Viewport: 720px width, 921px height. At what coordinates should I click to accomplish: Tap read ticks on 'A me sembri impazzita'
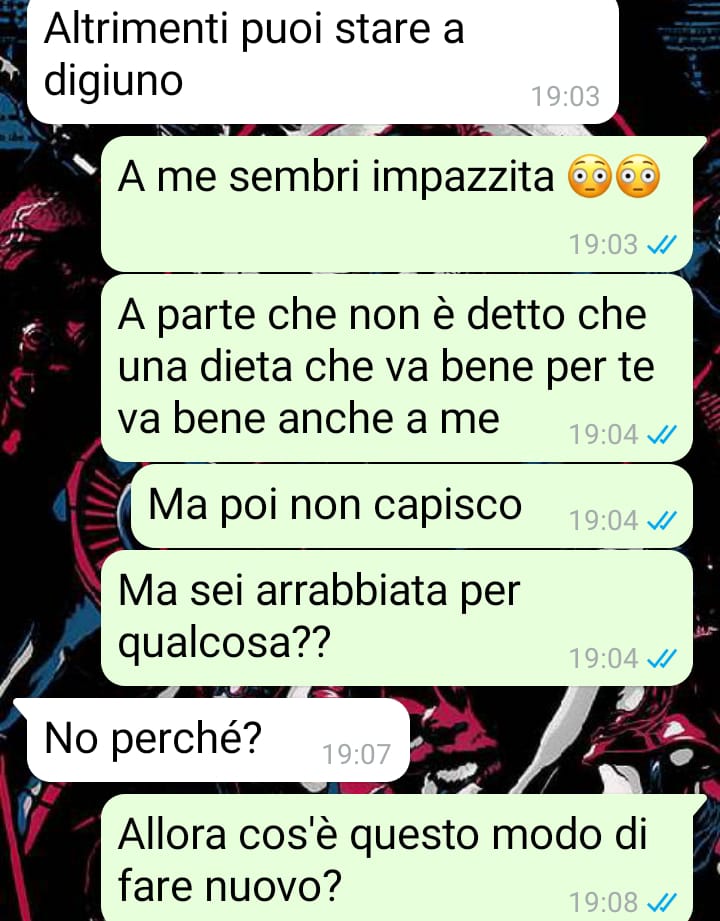tap(662, 244)
